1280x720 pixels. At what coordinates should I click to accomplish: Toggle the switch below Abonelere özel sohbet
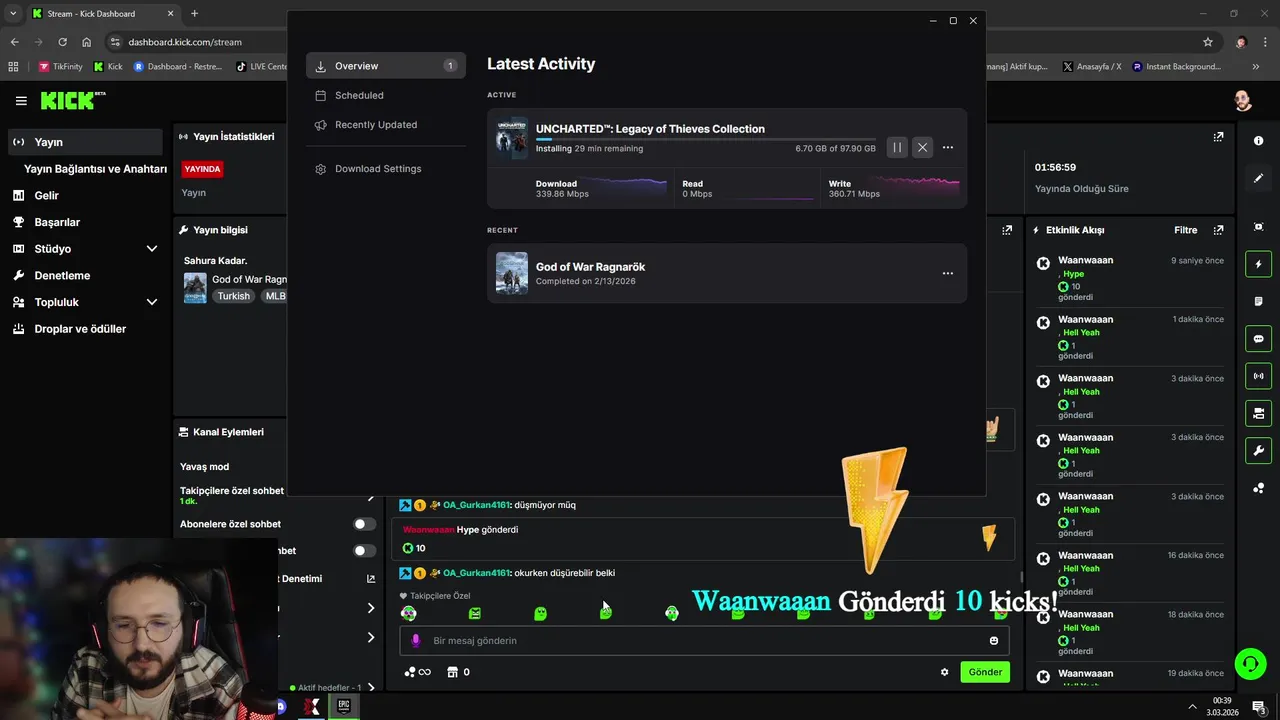tap(365, 551)
